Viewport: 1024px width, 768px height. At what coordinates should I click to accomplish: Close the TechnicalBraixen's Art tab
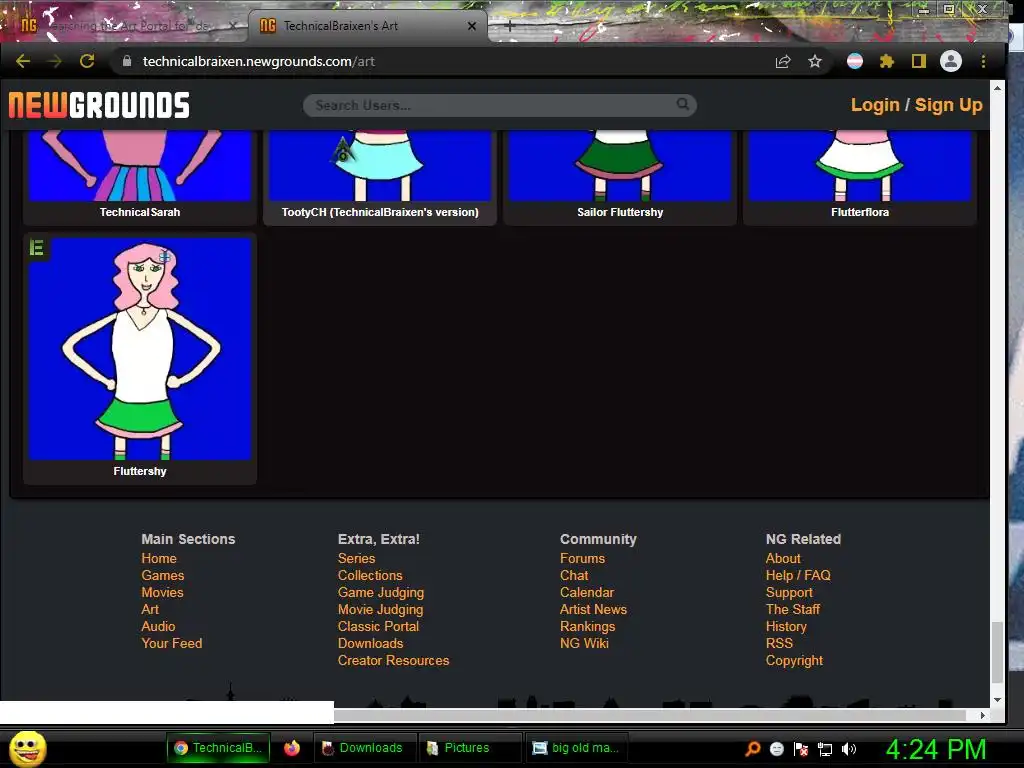pyautogui.click(x=472, y=26)
